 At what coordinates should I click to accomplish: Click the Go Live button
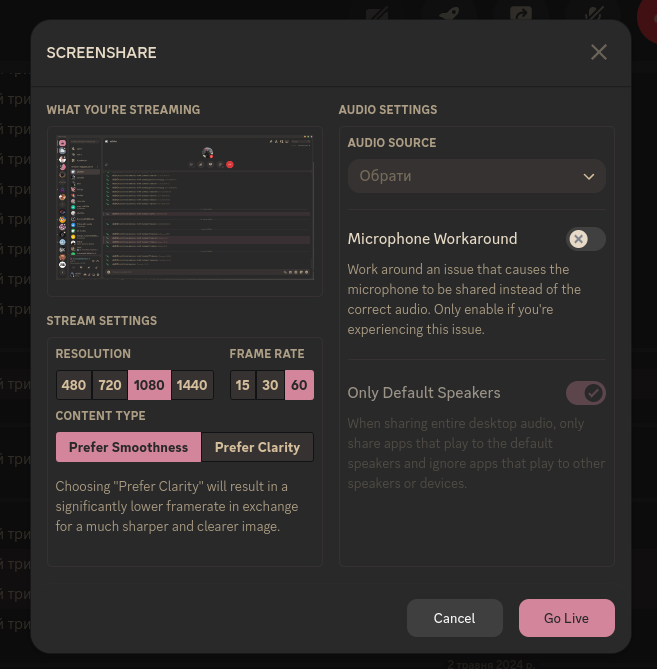[566, 618]
